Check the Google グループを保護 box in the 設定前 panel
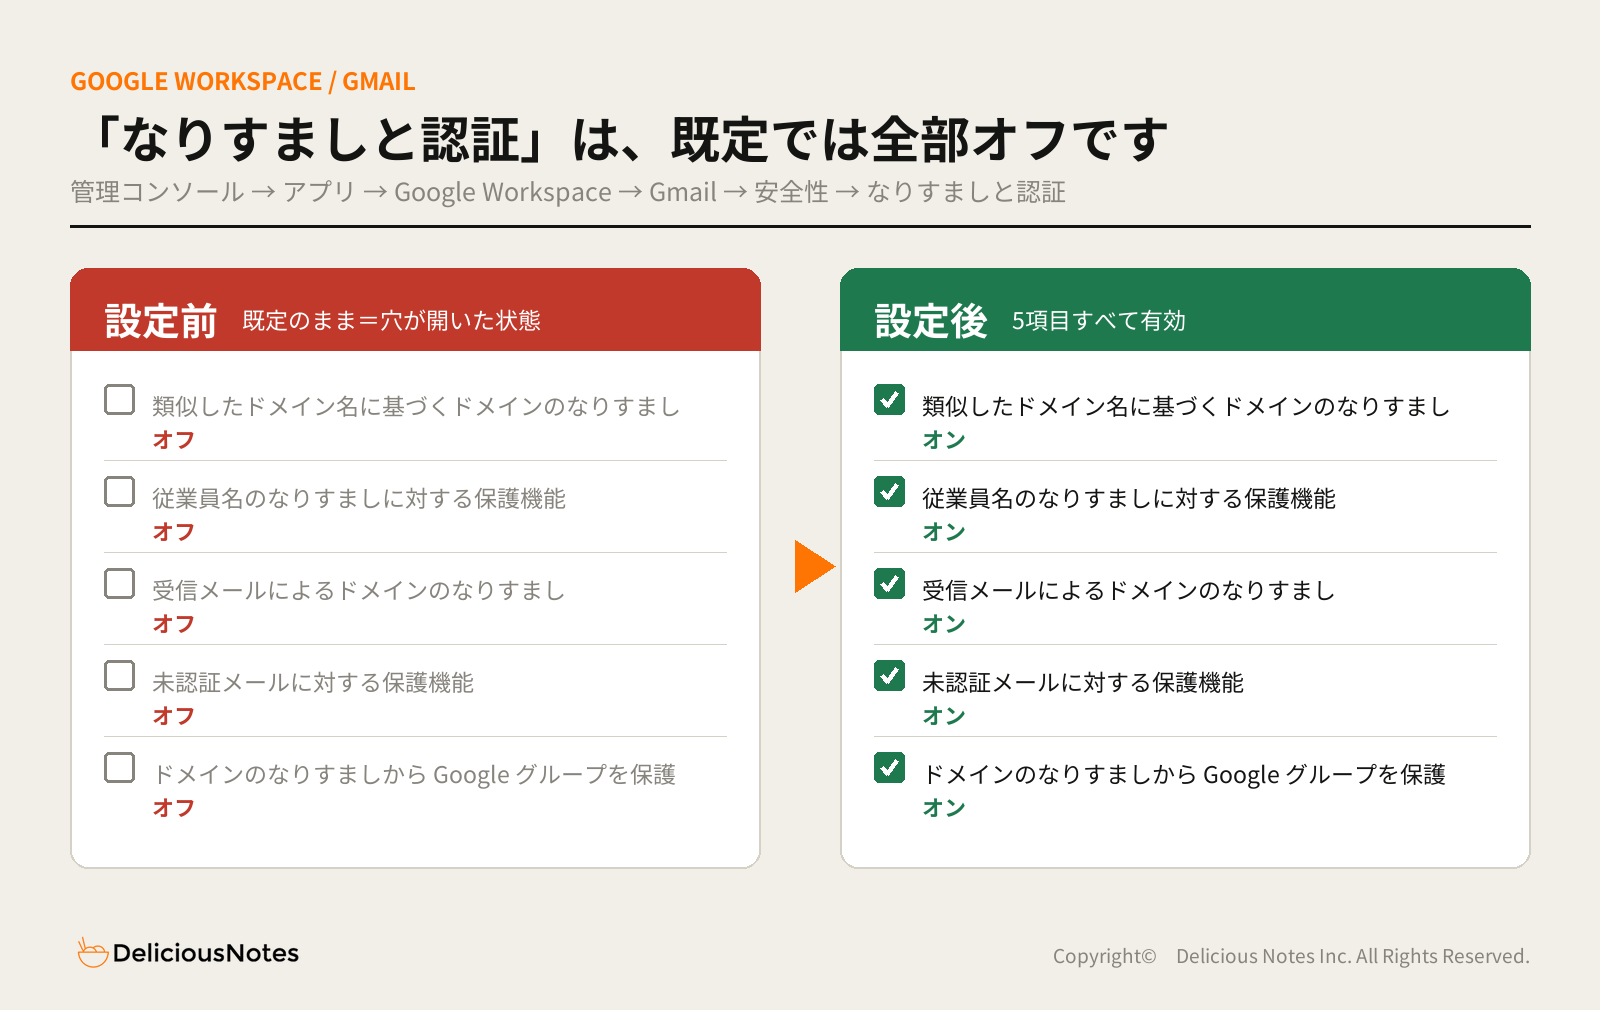Viewport: 1600px width, 1010px height. pos(120,768)
